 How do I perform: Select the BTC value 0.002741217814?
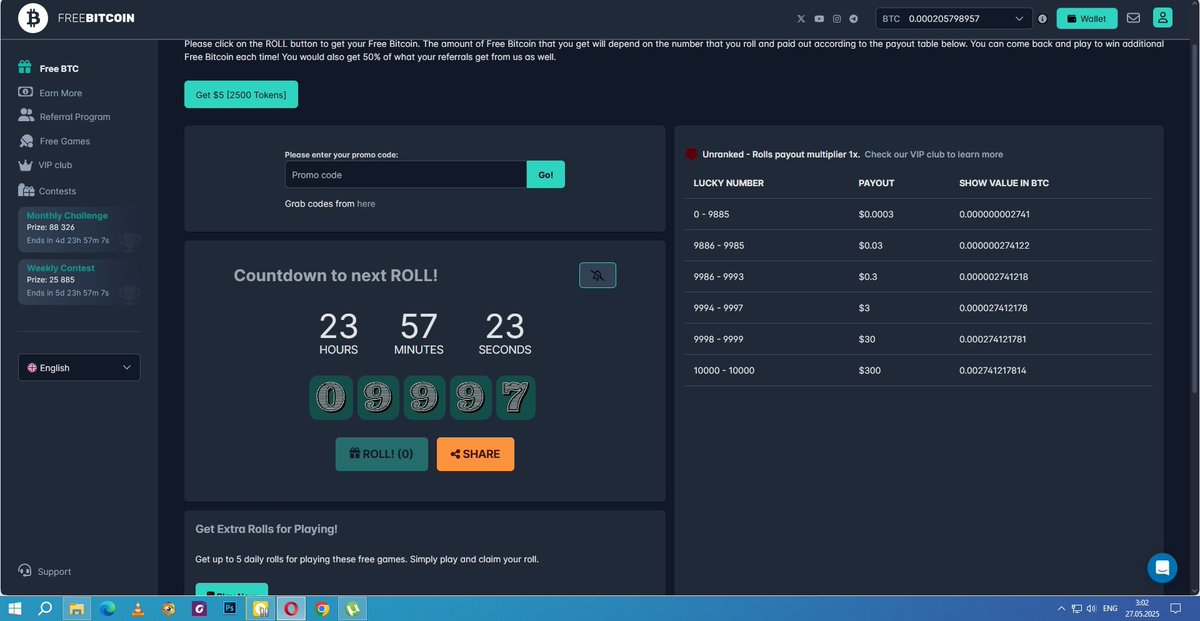click(993, 370)
